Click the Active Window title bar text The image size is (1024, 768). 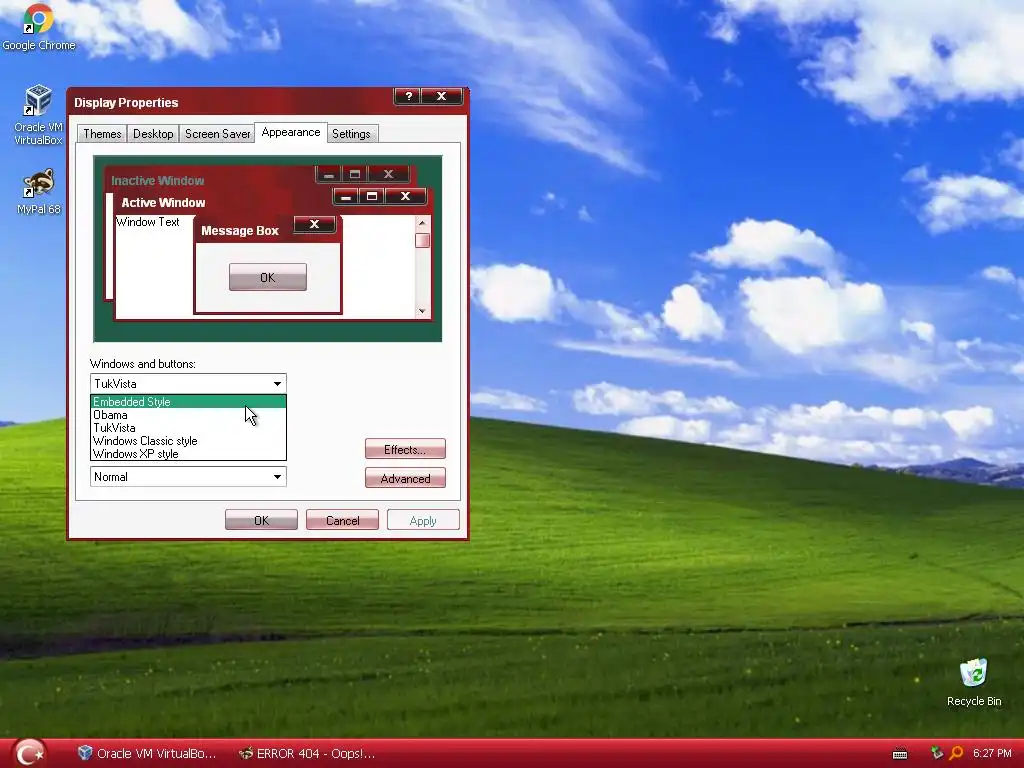coord(163,203)
